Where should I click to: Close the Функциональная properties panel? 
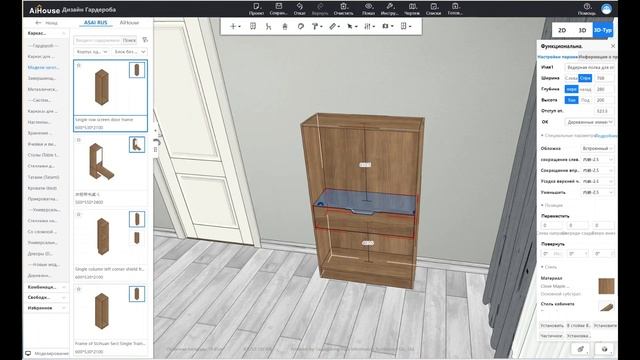point(613,46)
